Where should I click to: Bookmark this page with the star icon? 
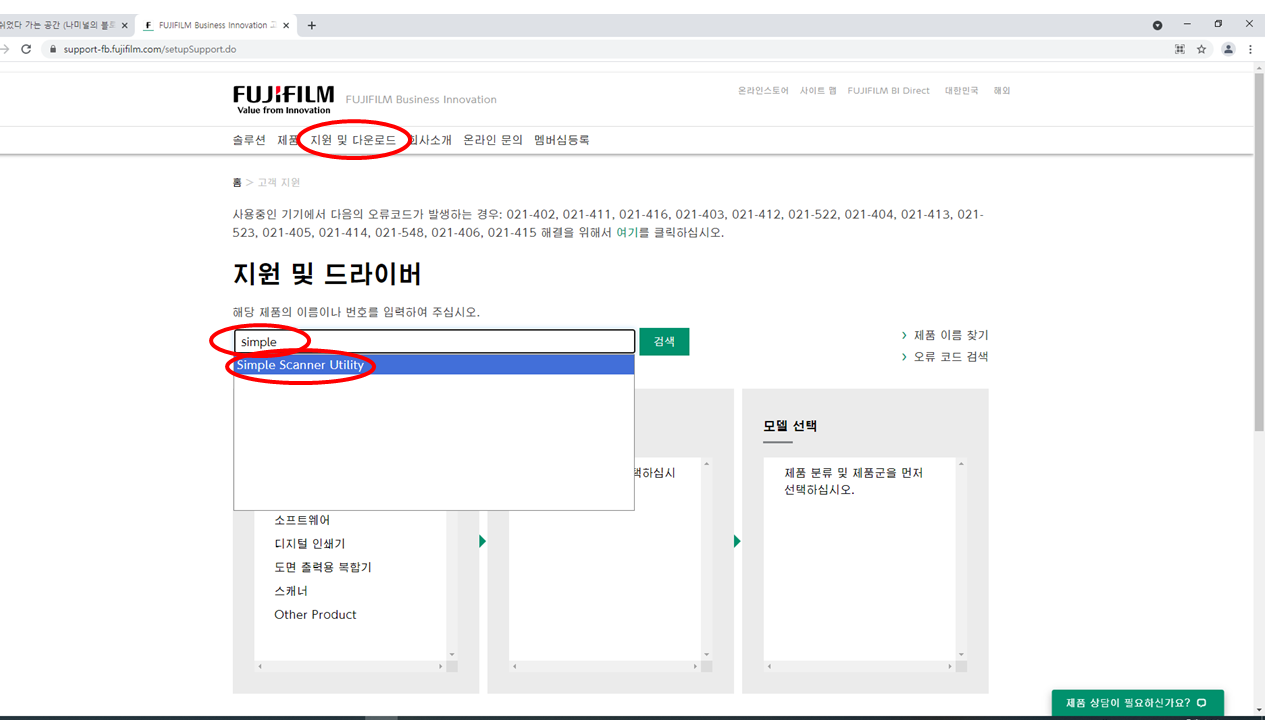1202,49
